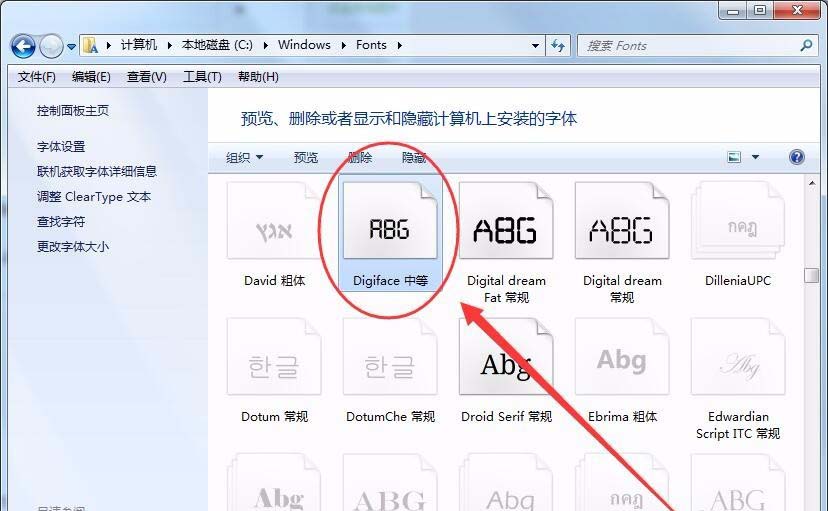Maximize the Fonts window
The image size is (828, 511).
pyautogui.click(x=760, y=10)
